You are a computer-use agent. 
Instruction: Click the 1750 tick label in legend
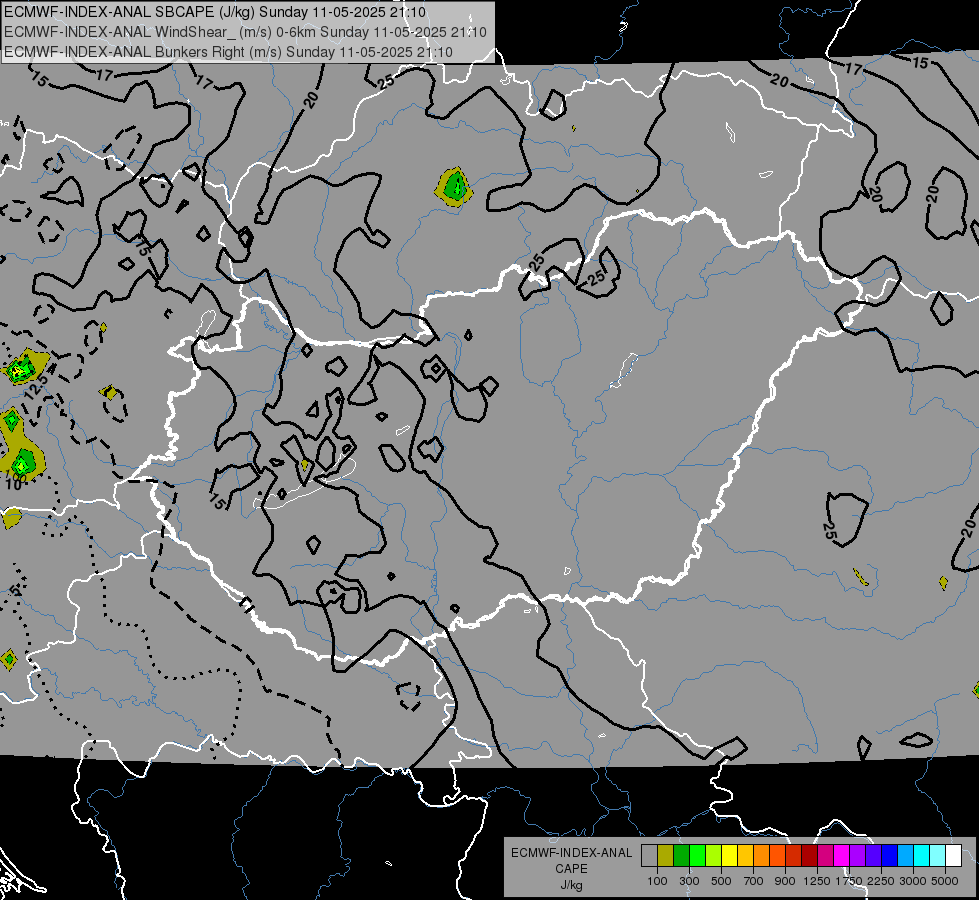[849, 881]
